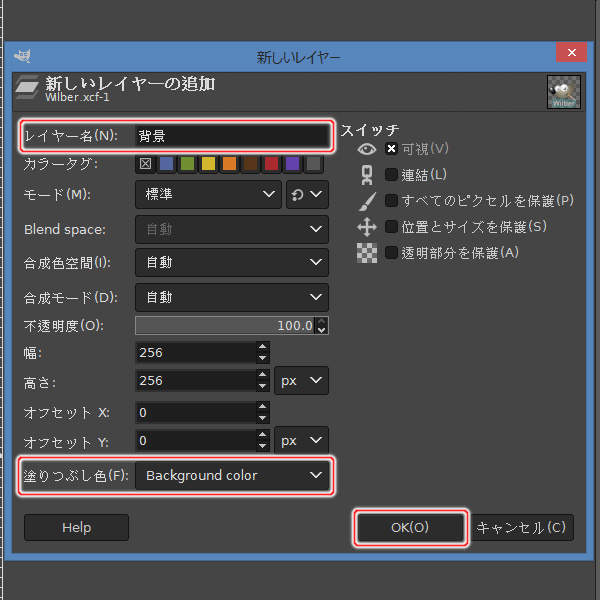Open the offset unit px dropdown

[x=302, y=441]
